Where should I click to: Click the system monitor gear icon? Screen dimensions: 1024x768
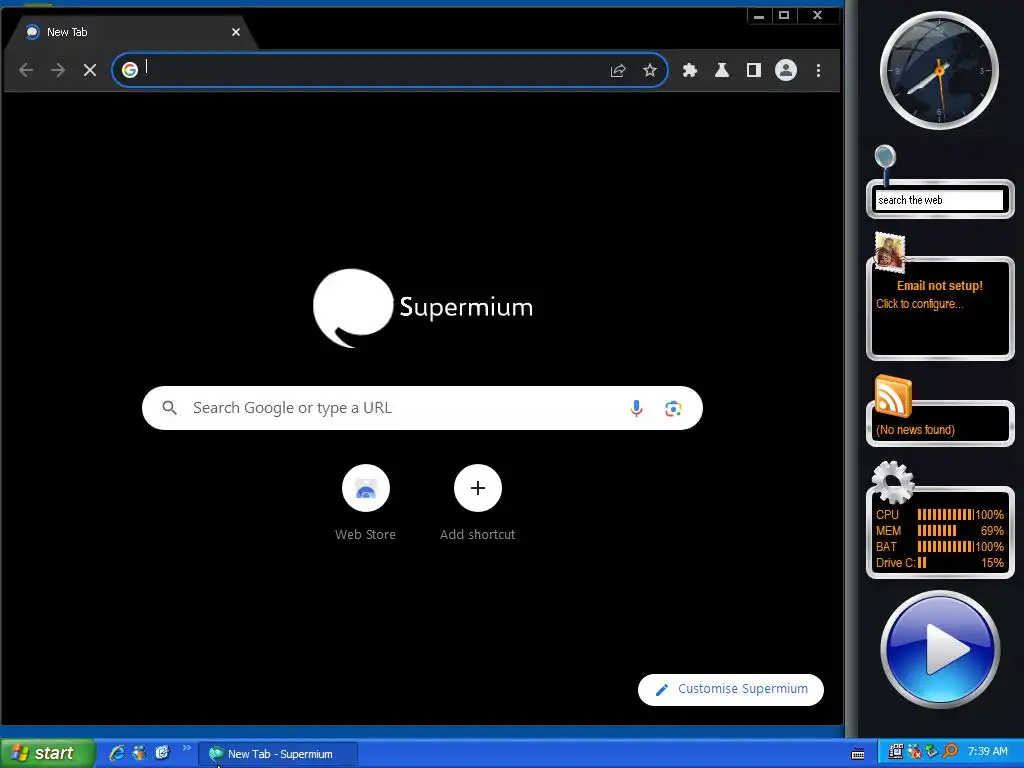point(893,483)
